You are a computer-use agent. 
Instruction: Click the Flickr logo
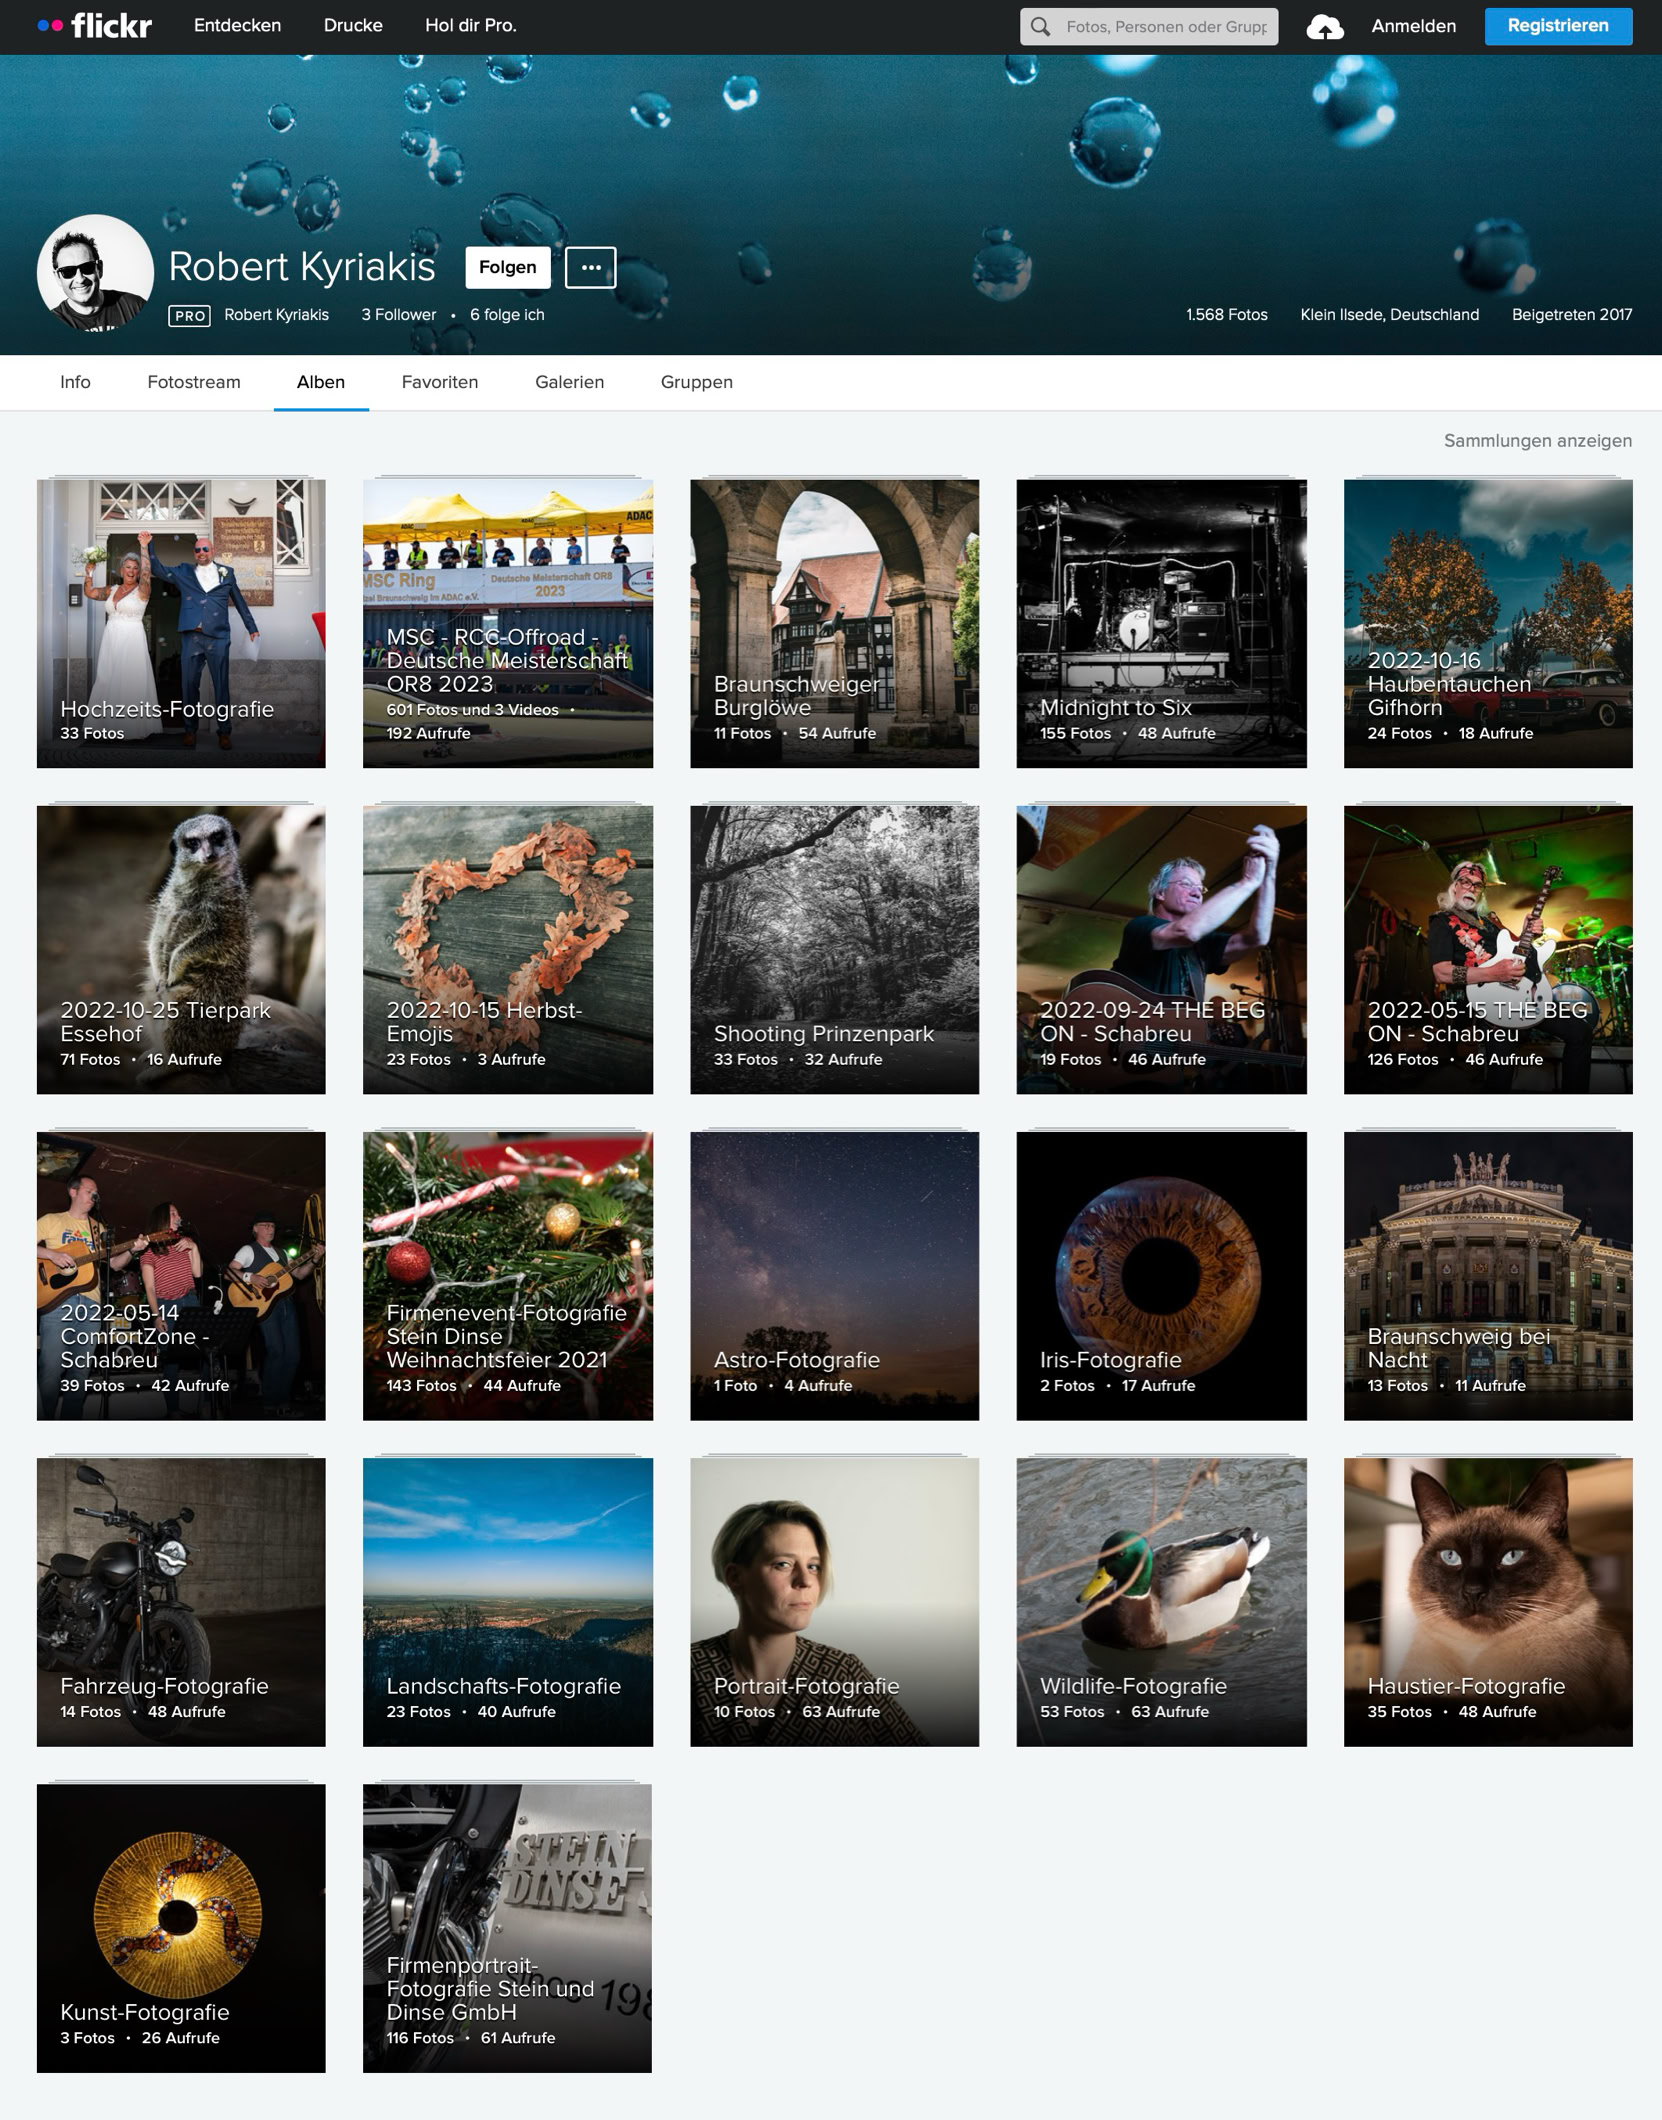click(95, 26)
